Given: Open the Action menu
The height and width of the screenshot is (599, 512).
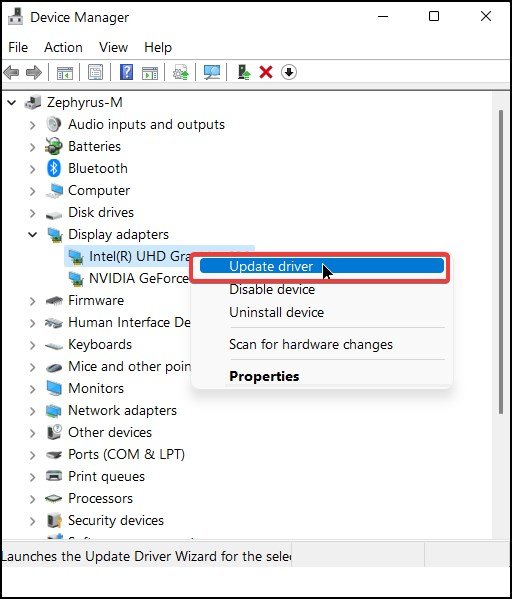Looking at the screenshot, I should pos(63,47).
